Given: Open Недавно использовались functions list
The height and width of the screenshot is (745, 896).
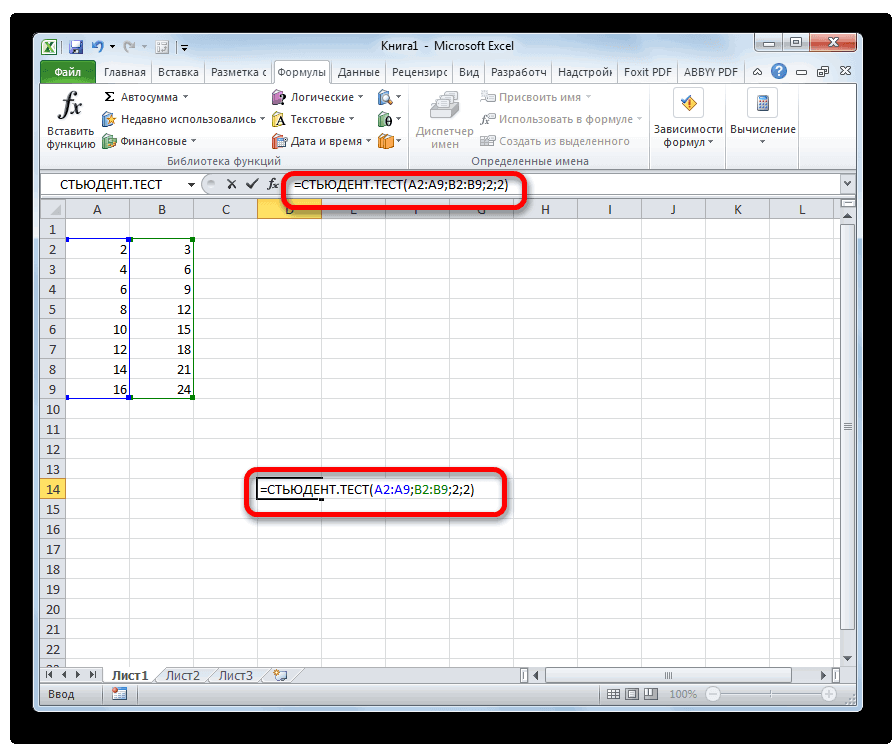Looking at the screenshot, I should click(x=183, y=119).
